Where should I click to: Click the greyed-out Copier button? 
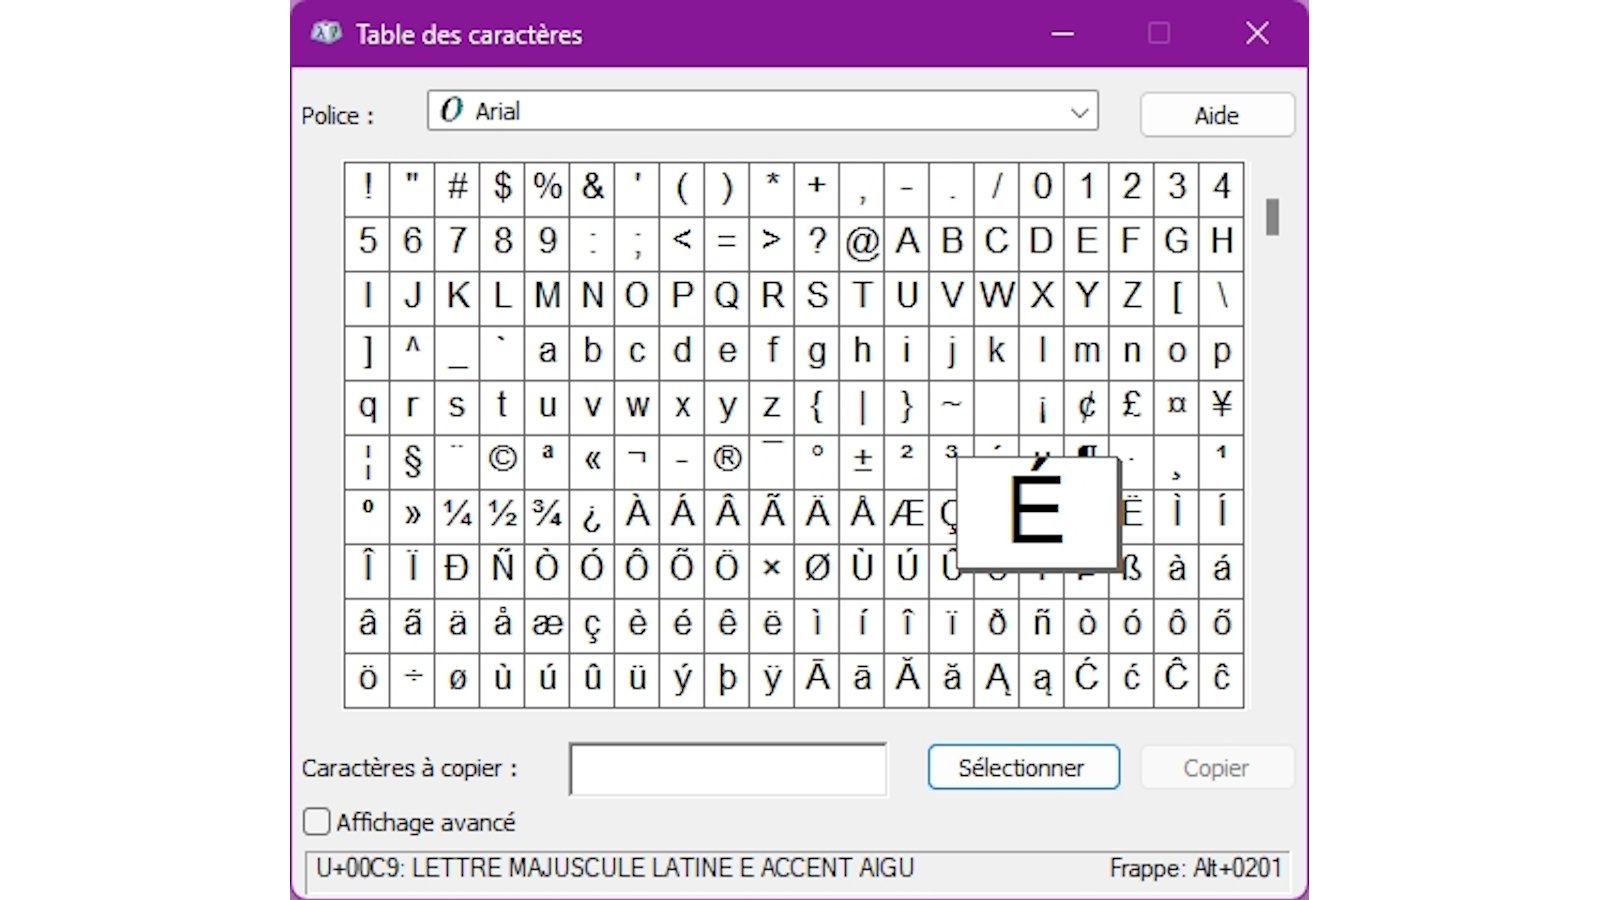(1216, 768)
